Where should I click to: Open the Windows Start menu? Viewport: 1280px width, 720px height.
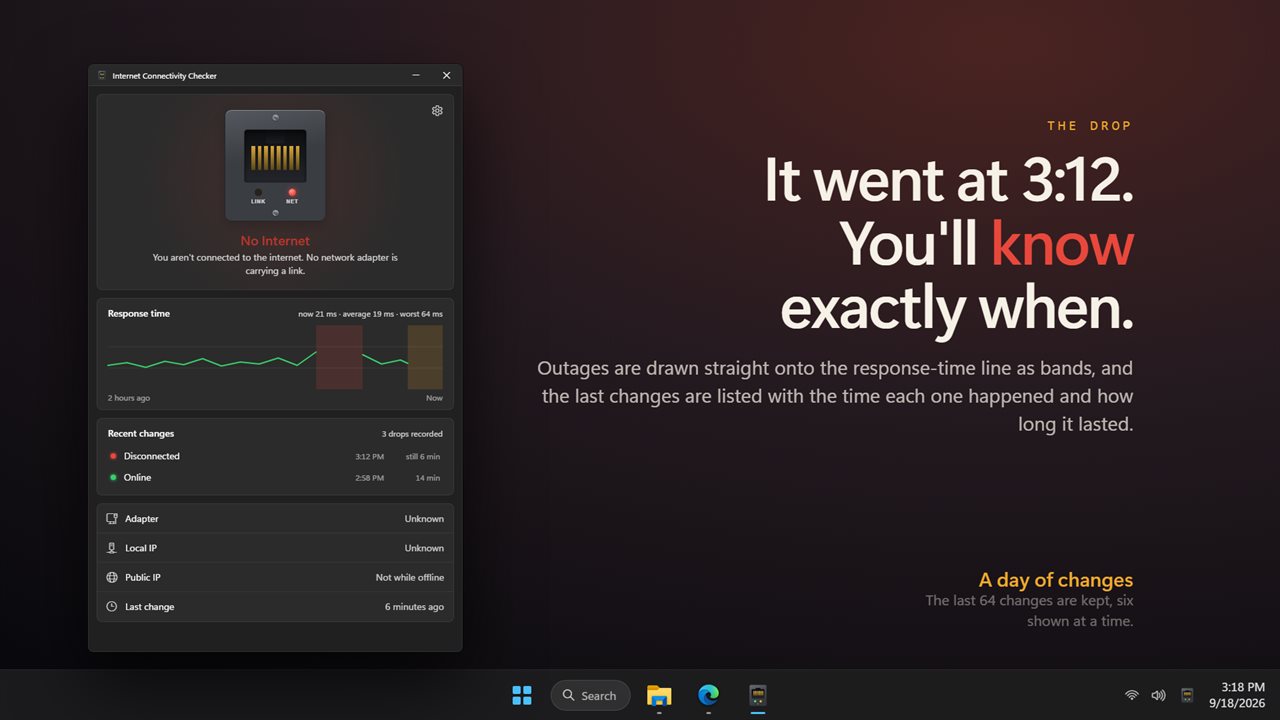click(522, 695)
